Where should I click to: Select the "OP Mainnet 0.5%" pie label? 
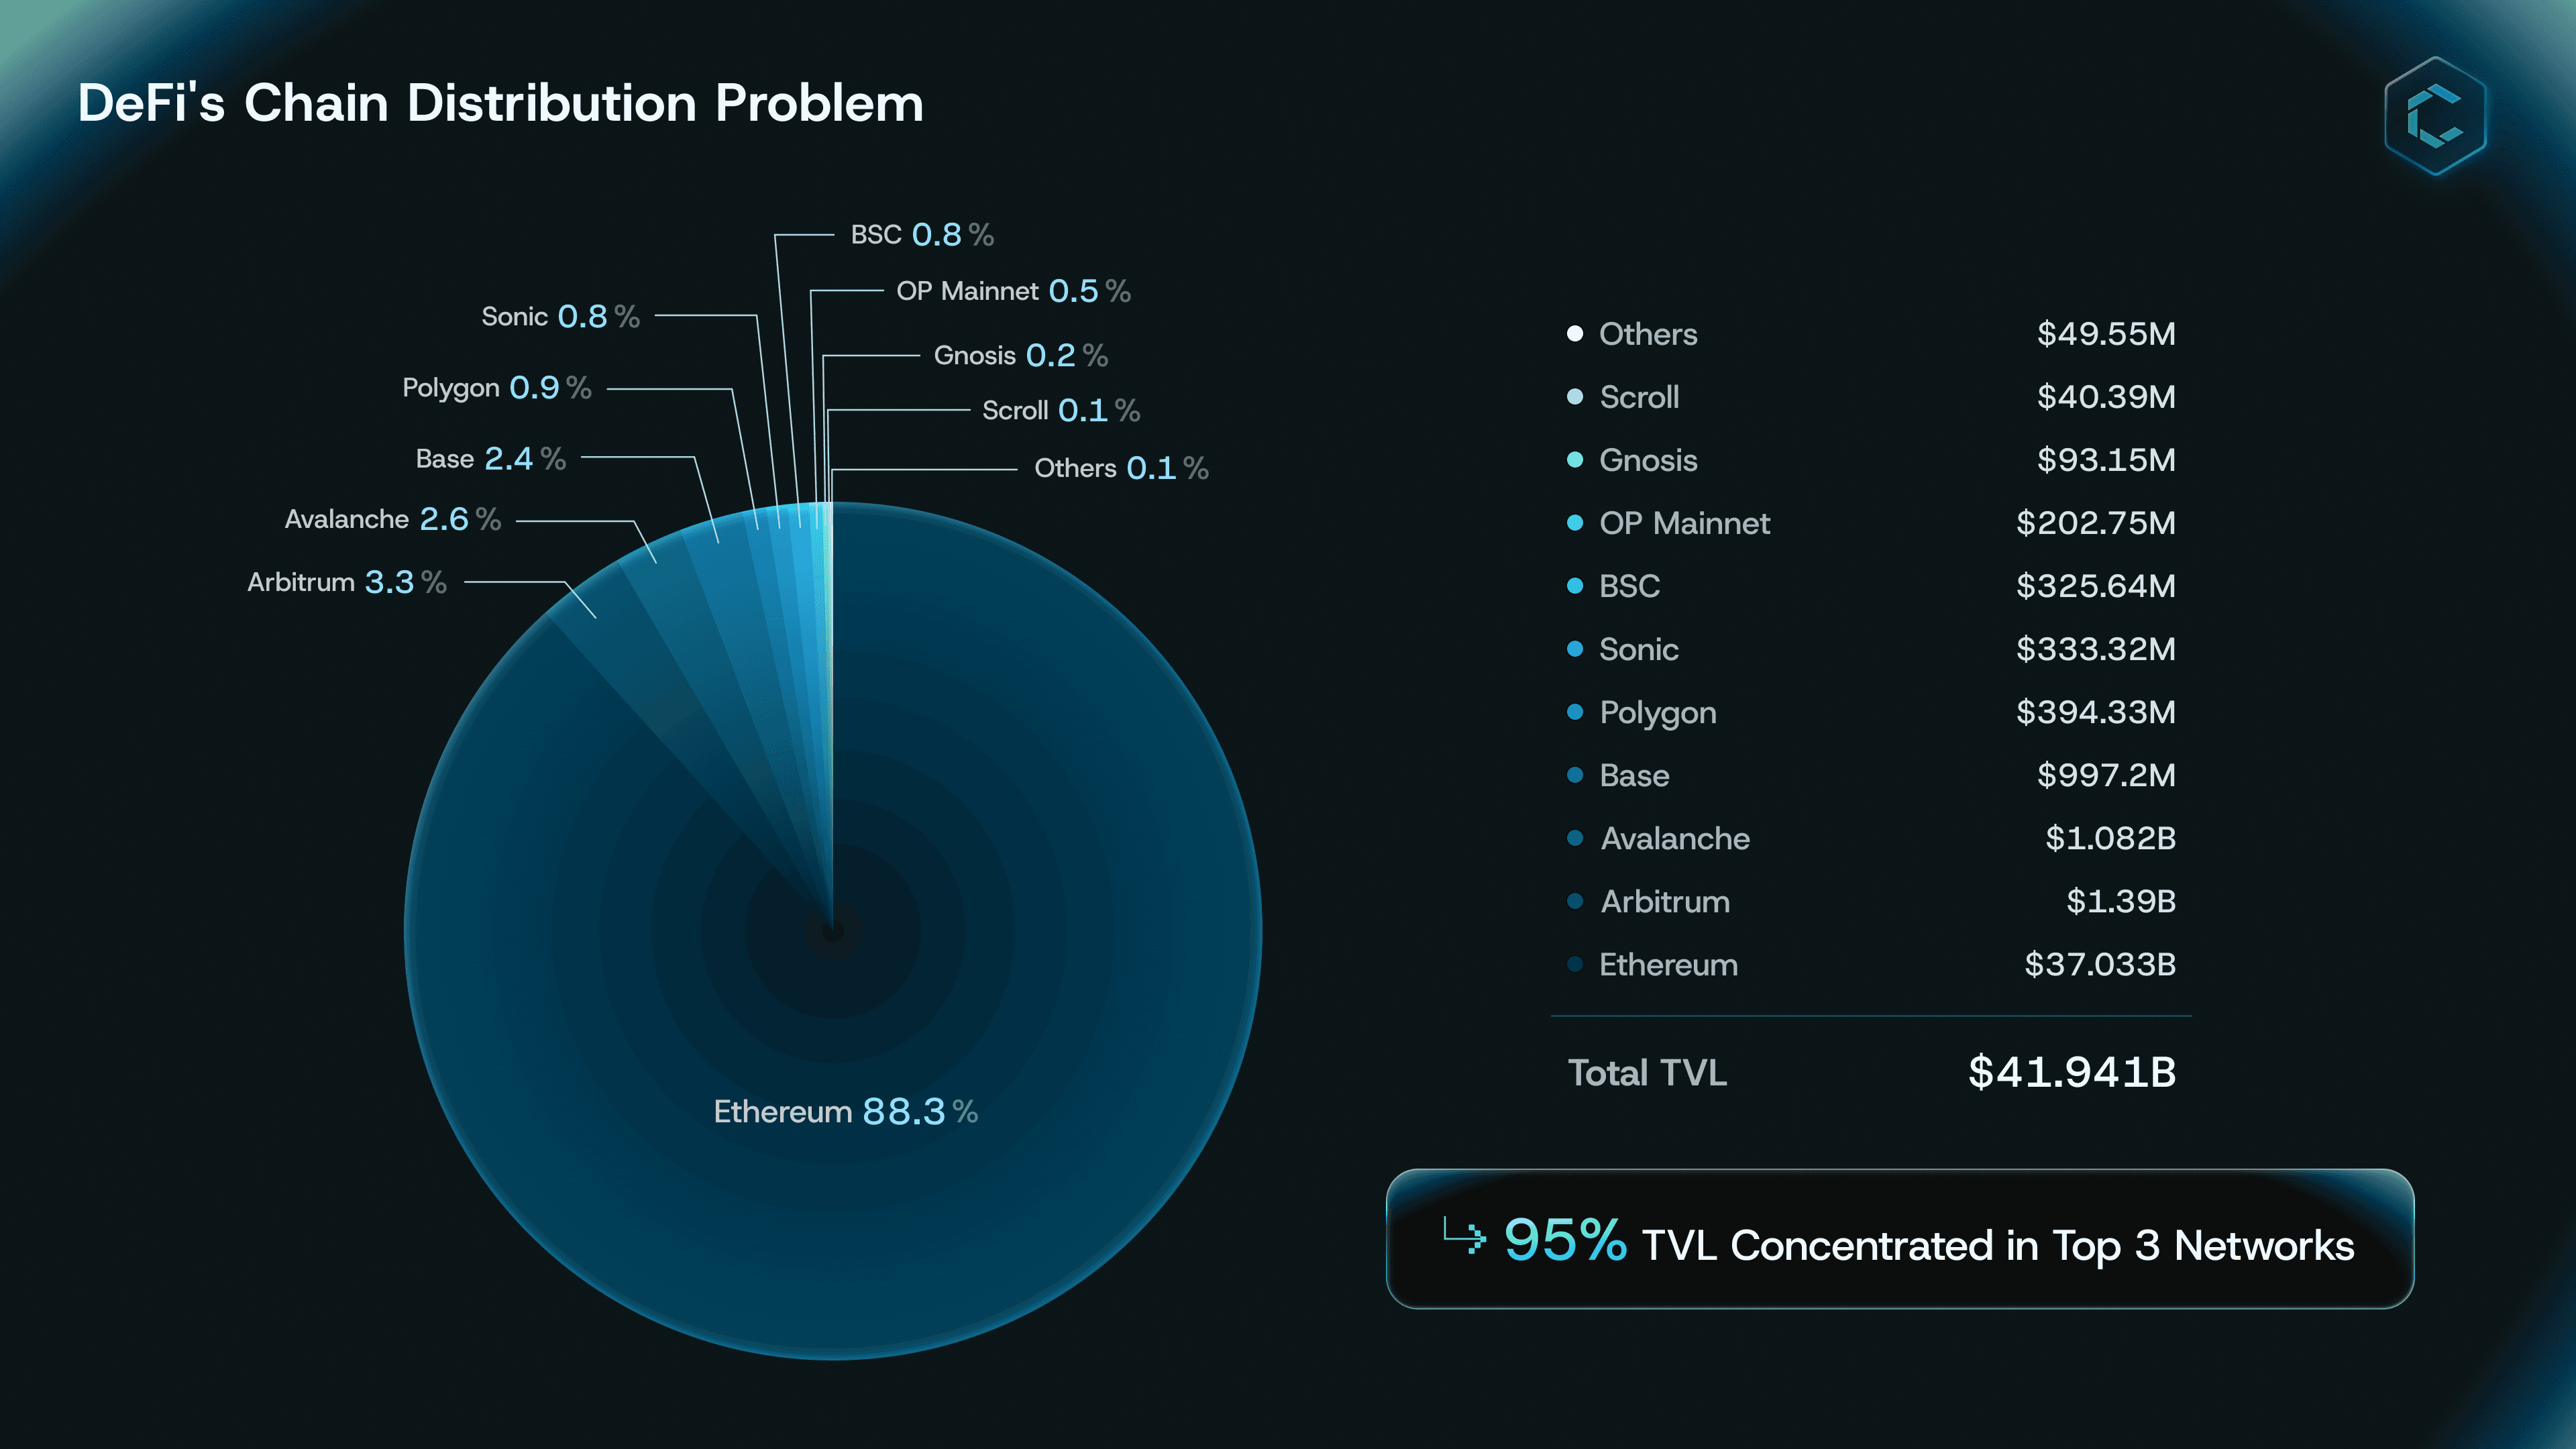coord(1013,291)
